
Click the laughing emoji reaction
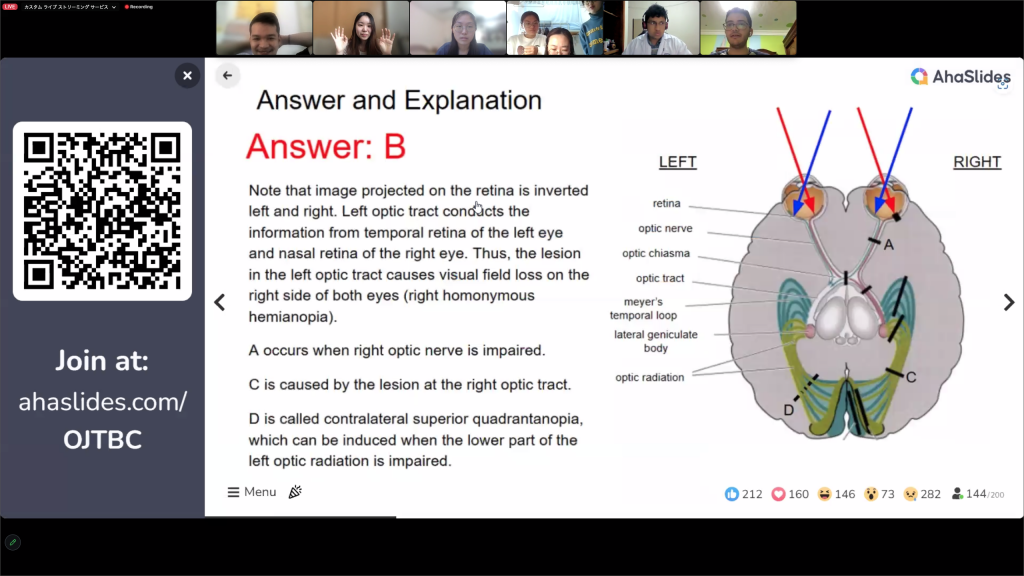tap(824, 494)
